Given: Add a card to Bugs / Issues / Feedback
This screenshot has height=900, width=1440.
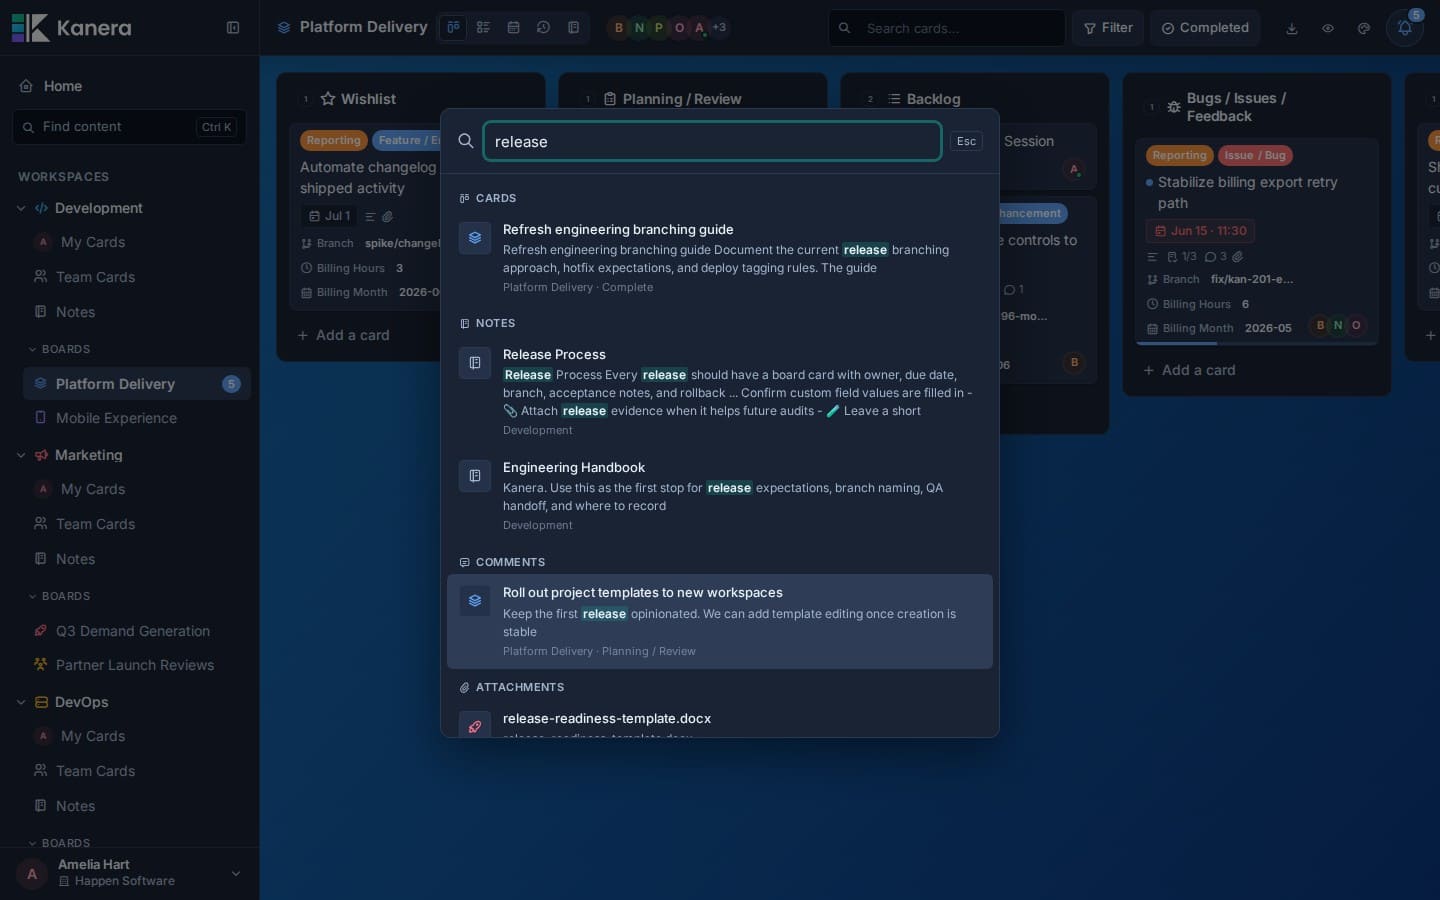Looking at the screenshot, I should 1189,370.
